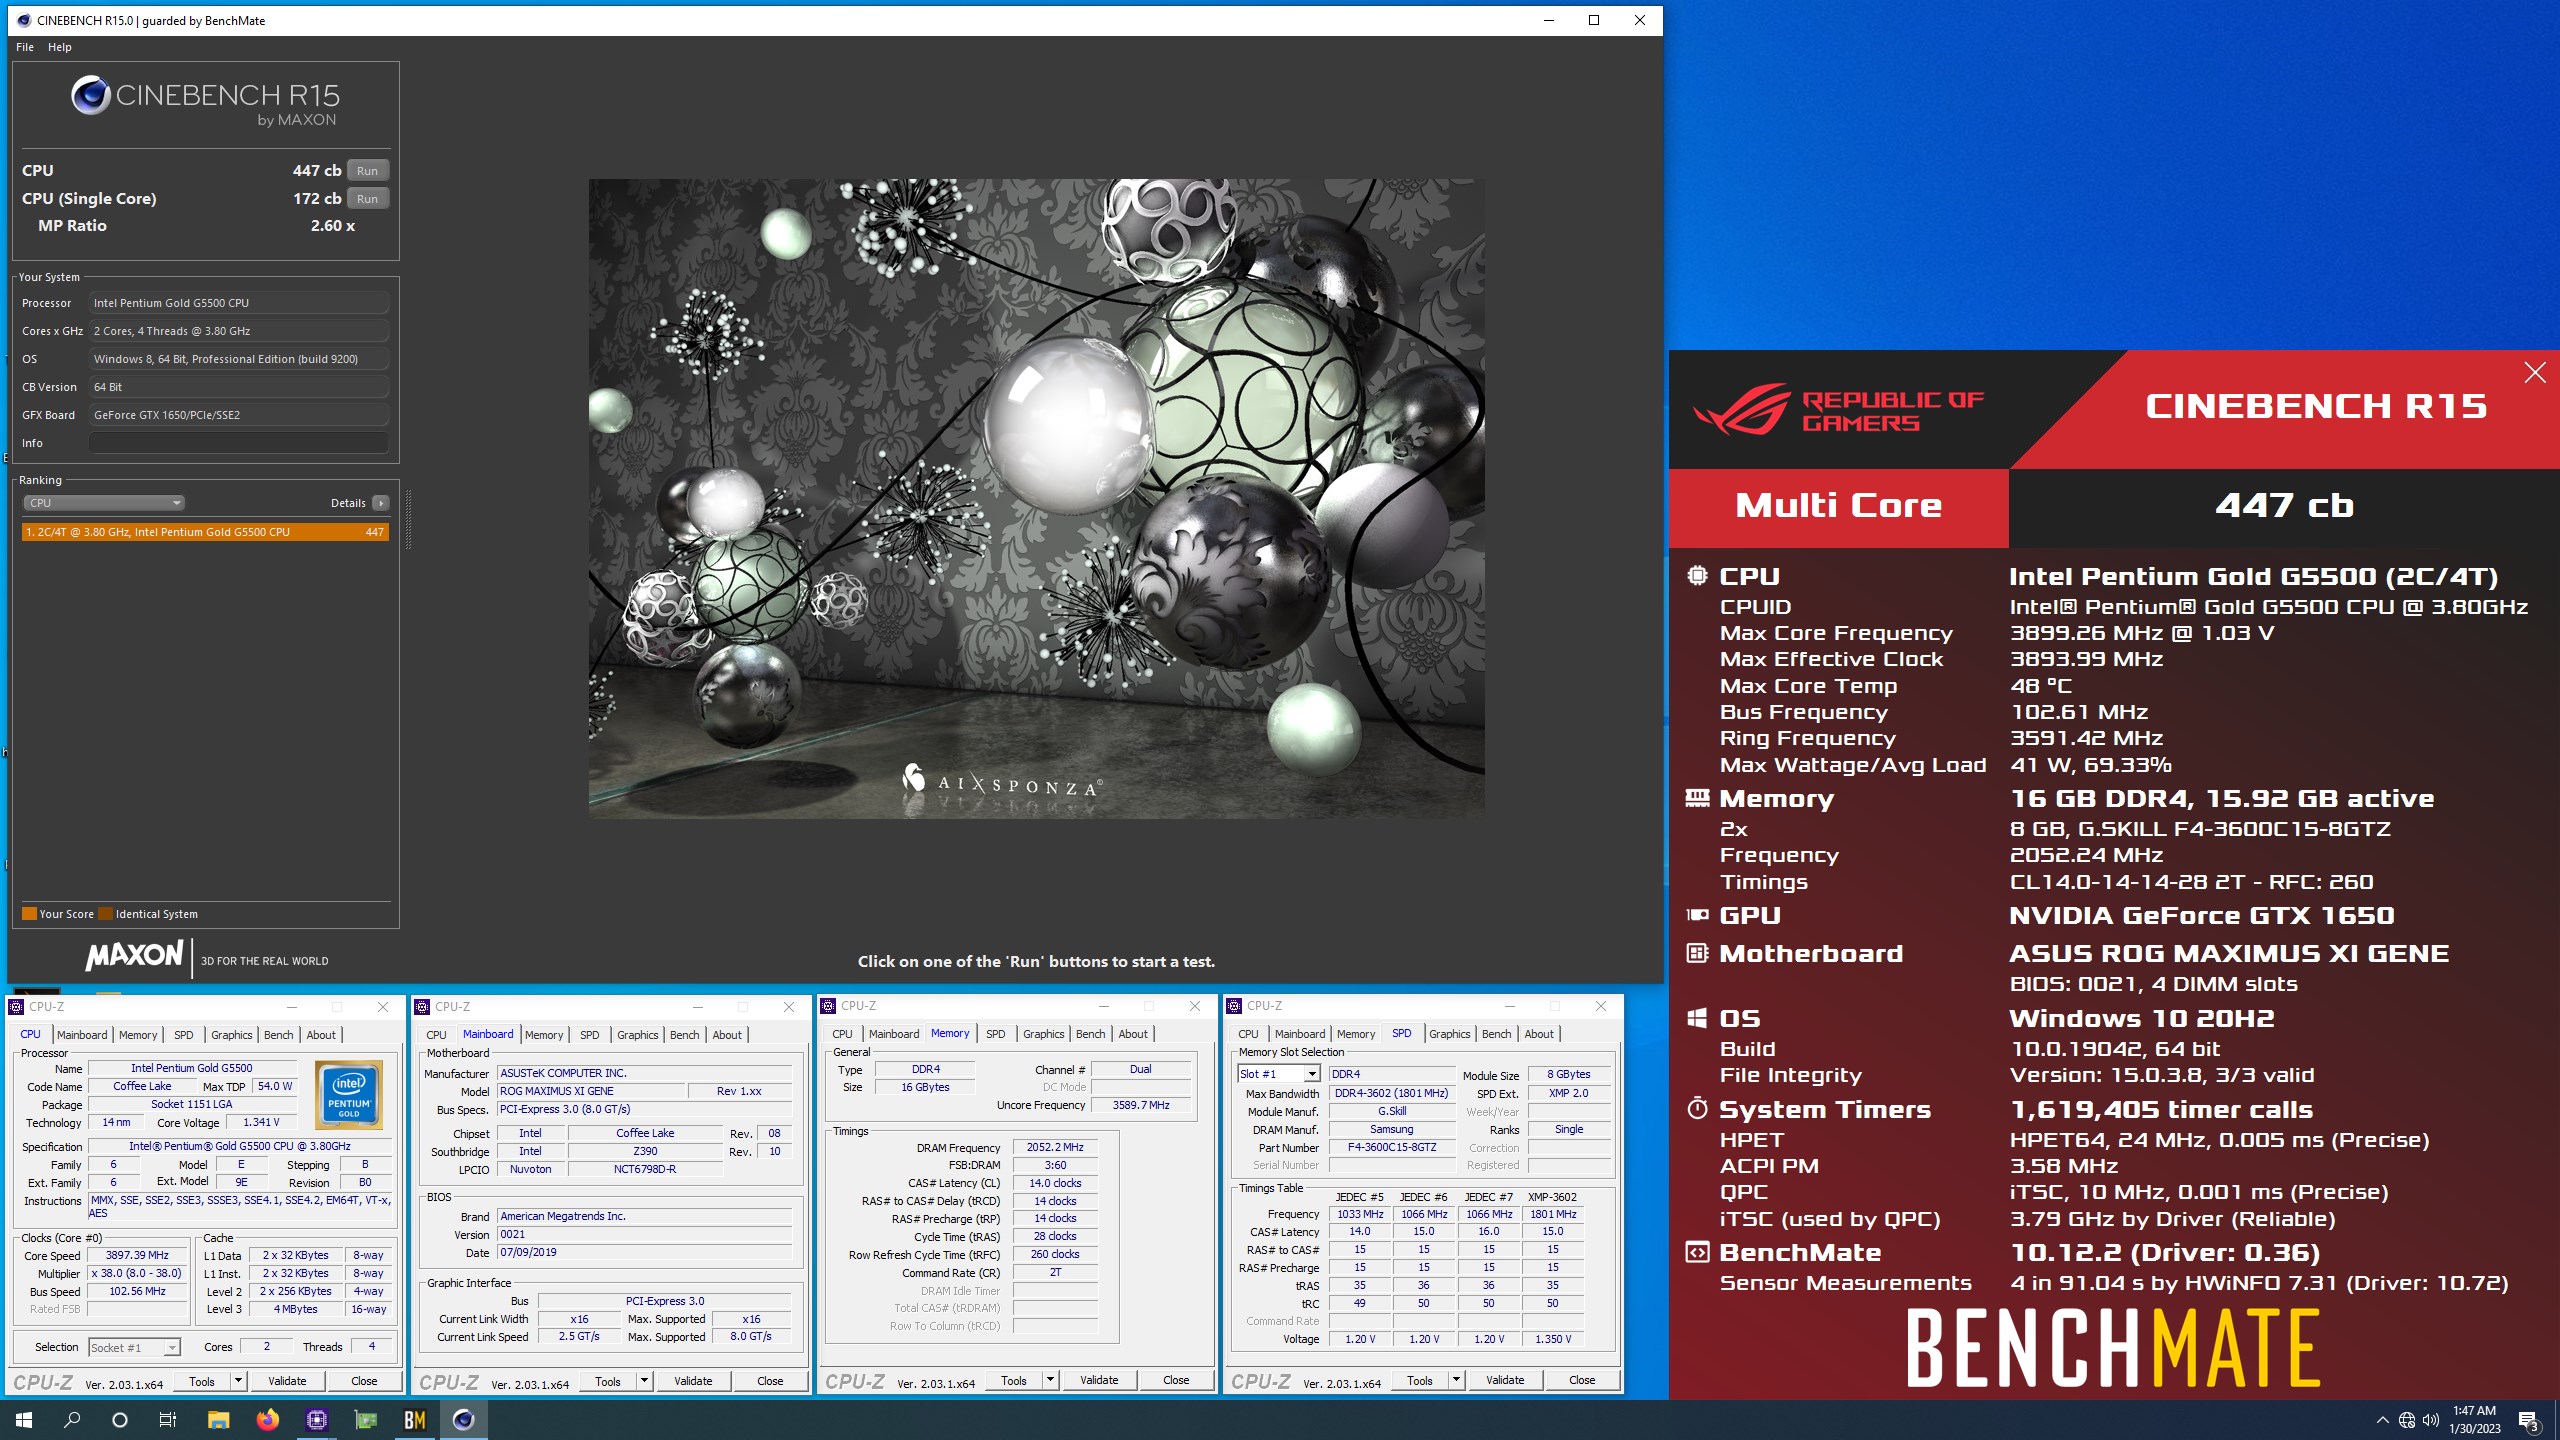
Task: Open Slot #1 memory slot dropdown
Action: 1279,1074
